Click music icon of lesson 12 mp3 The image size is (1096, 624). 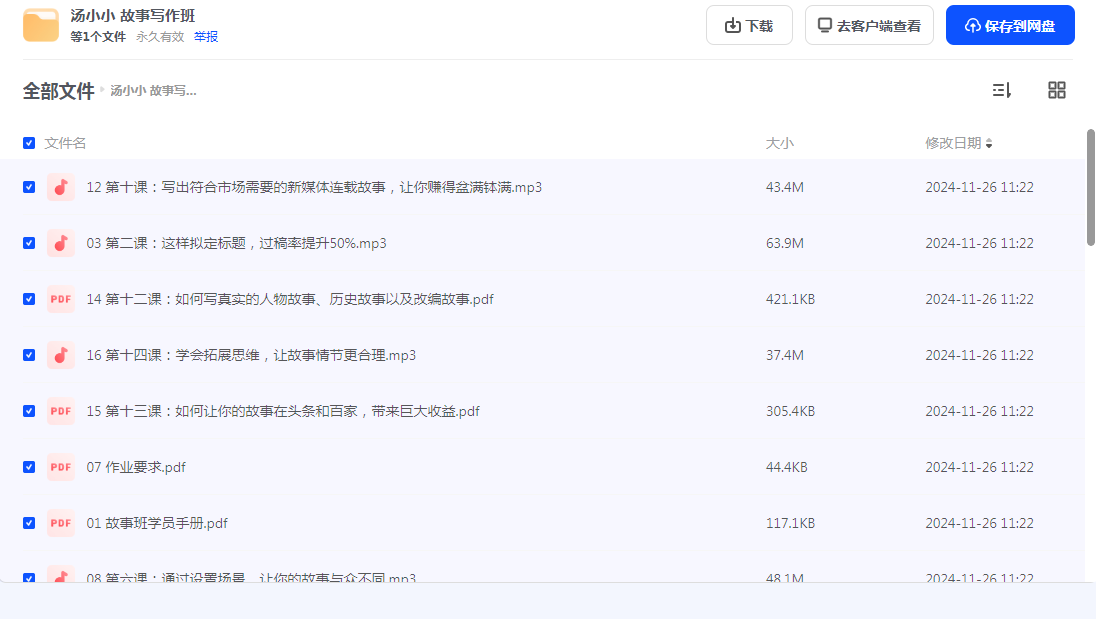[x=61, y=187]
